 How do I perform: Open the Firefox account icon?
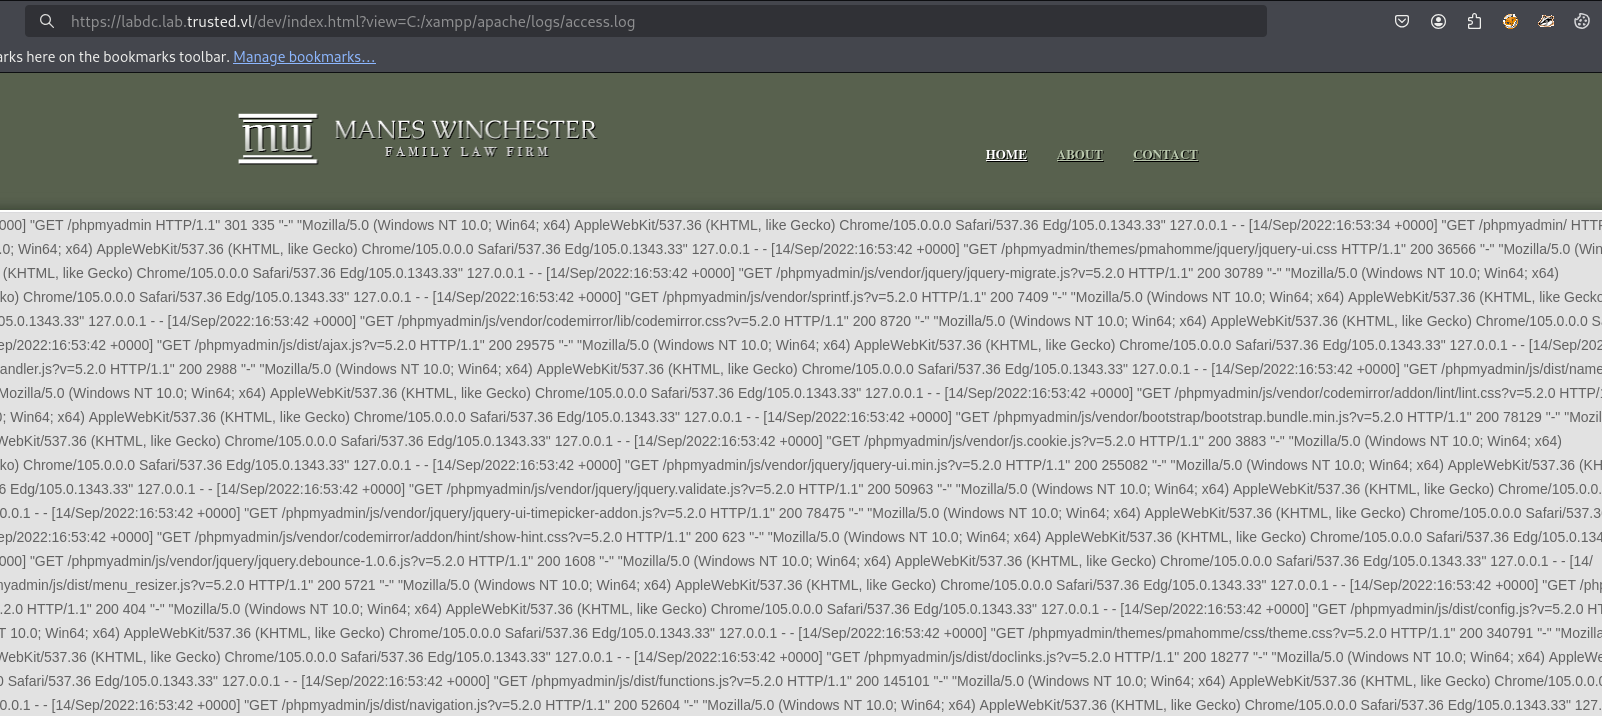[x=1438, y=21]
